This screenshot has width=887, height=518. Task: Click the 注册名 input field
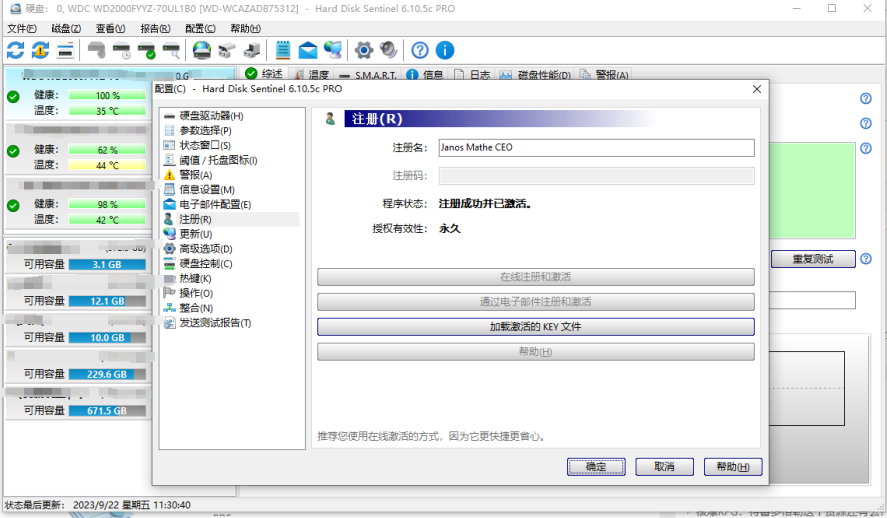coord(596,148)
